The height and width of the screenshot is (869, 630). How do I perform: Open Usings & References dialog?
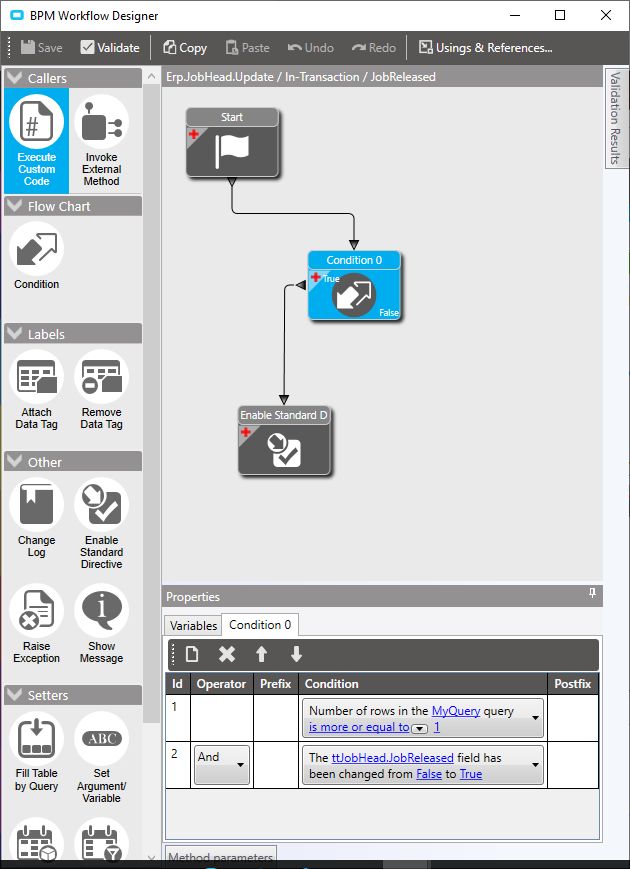click(x=485, y=48)
